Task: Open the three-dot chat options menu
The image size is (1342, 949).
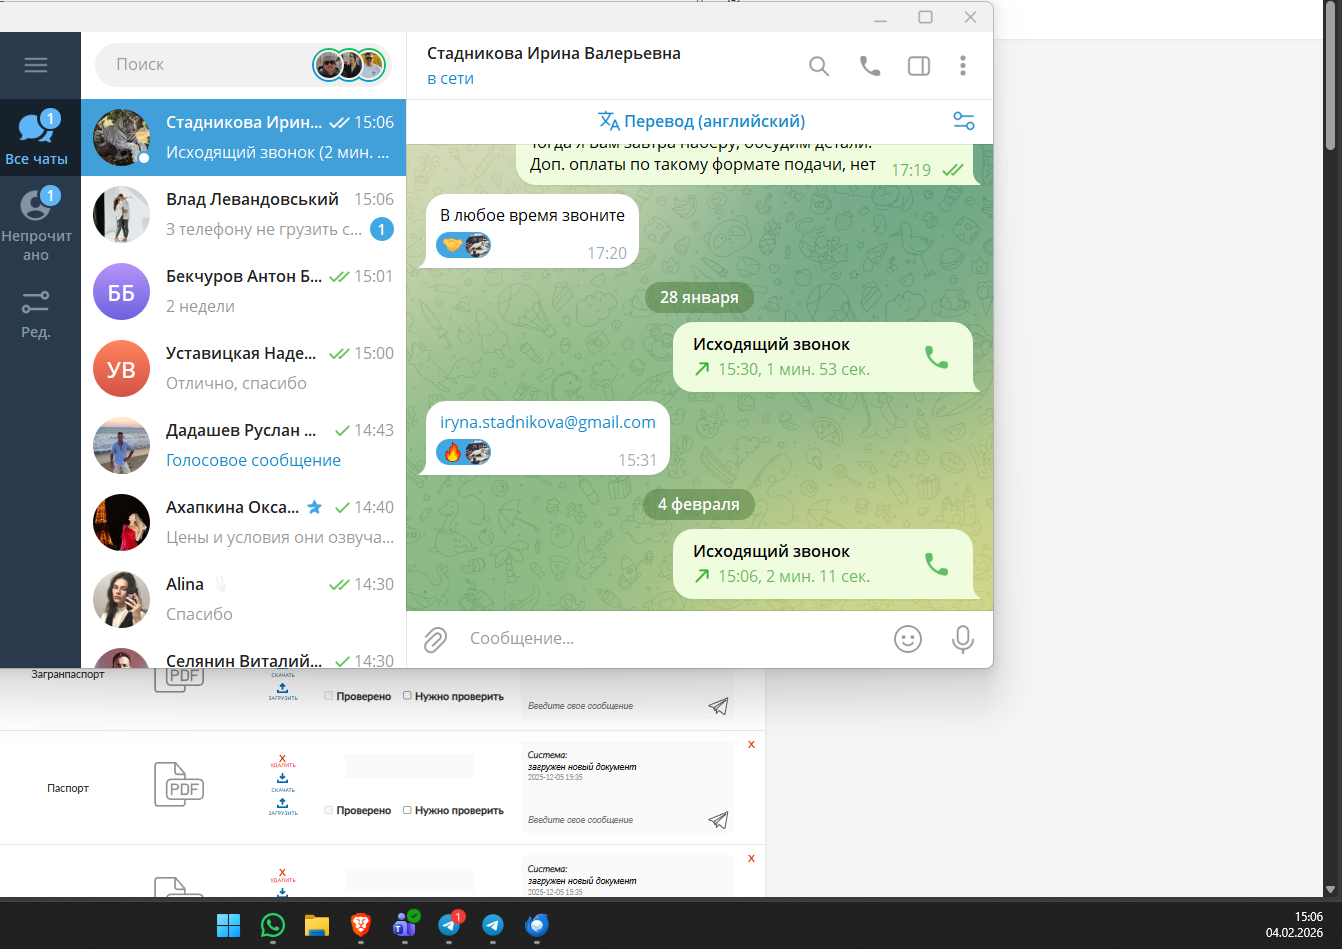Action: coord(963,66)
